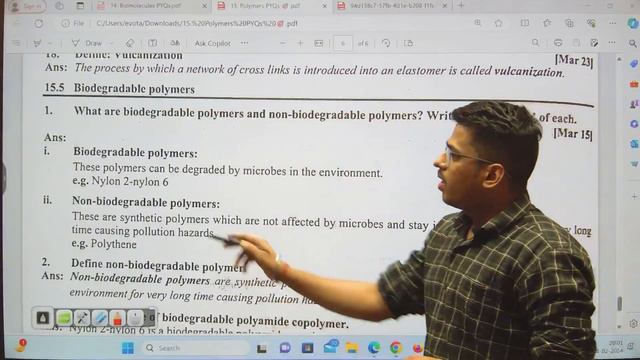640x360 pixels.
Task: Open the Windows Start menu
Action: pos(127,348)
